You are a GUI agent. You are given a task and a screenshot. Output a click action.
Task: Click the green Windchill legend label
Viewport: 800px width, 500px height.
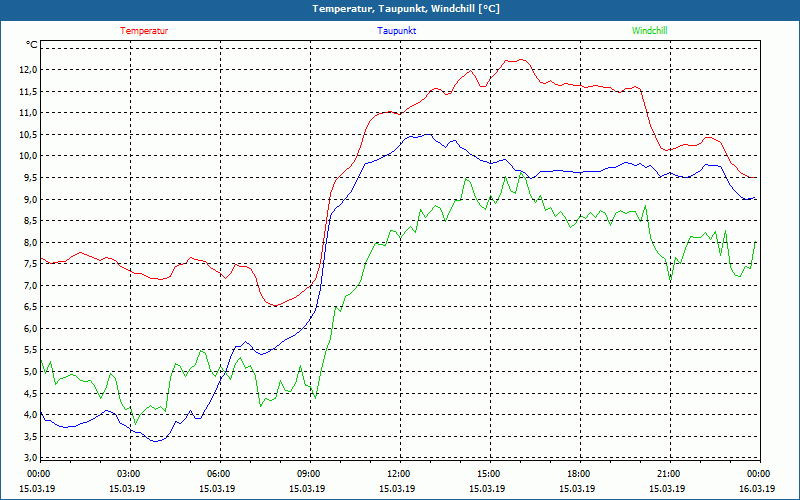point(649,31)
